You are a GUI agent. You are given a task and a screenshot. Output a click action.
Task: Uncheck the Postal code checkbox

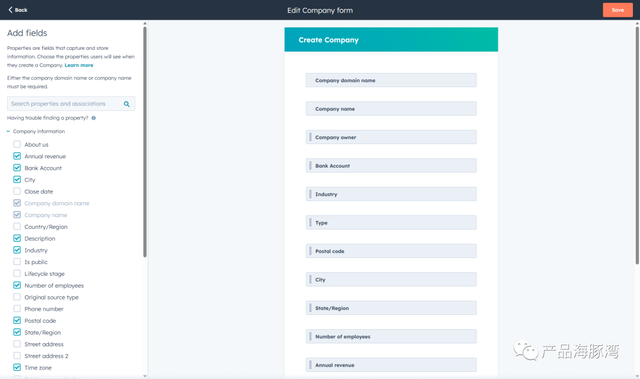pos(17,320)
